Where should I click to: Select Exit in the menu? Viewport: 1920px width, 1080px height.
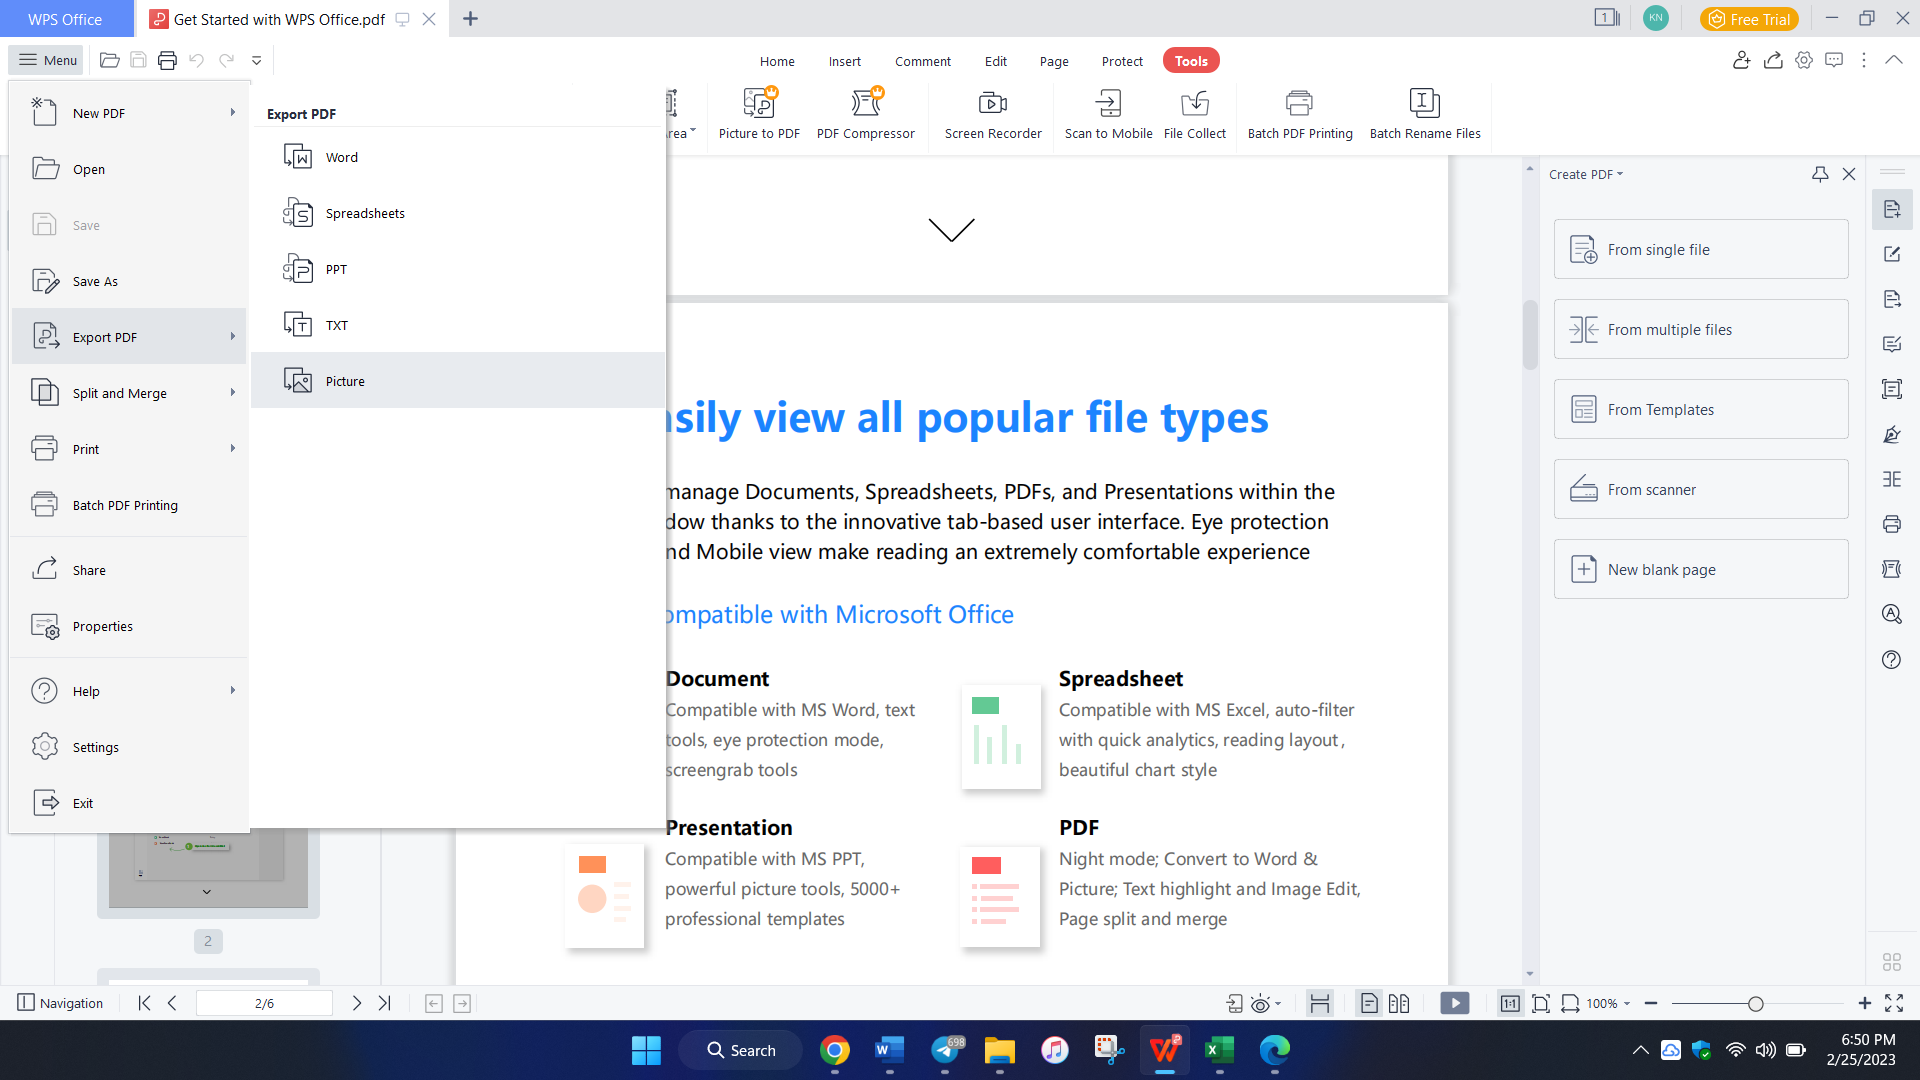[129, 803]
